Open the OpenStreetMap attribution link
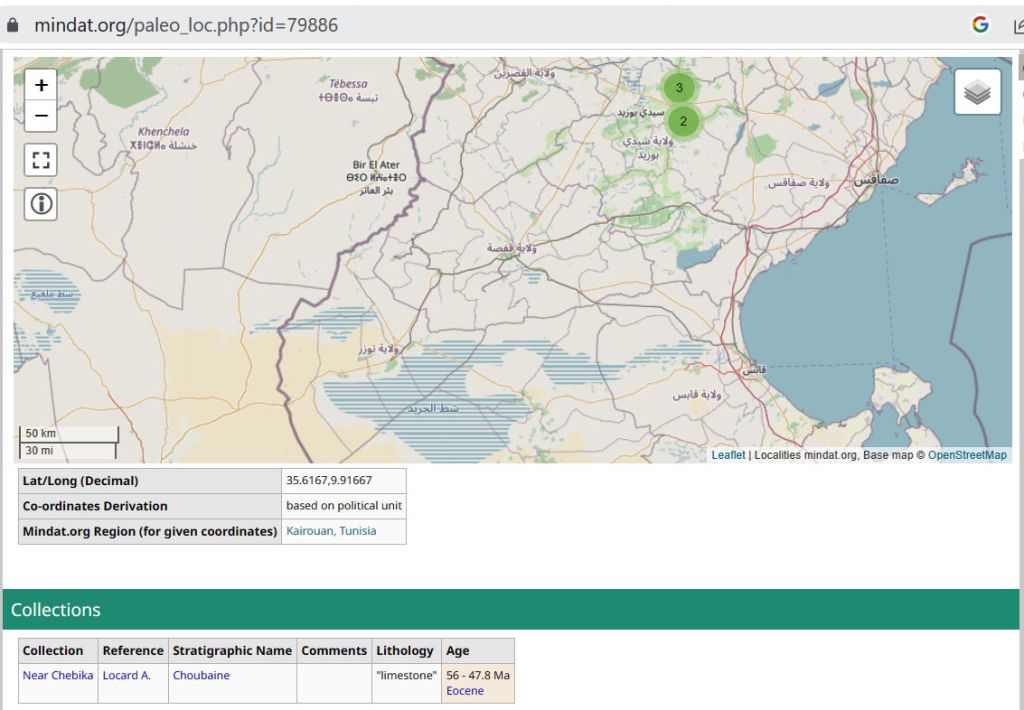 coord(967,455)
